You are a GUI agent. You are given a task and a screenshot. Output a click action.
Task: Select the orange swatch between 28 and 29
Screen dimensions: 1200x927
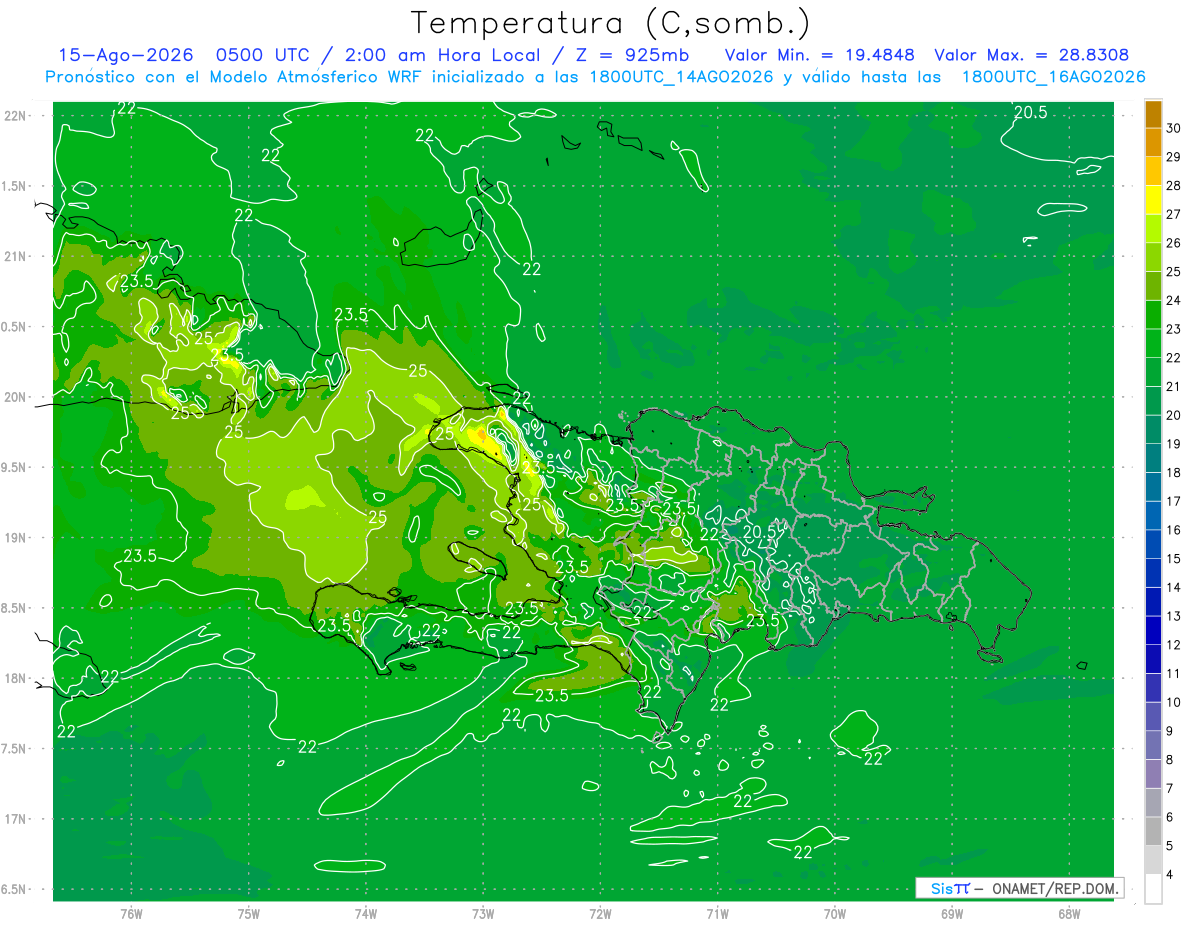(1153, 172)
